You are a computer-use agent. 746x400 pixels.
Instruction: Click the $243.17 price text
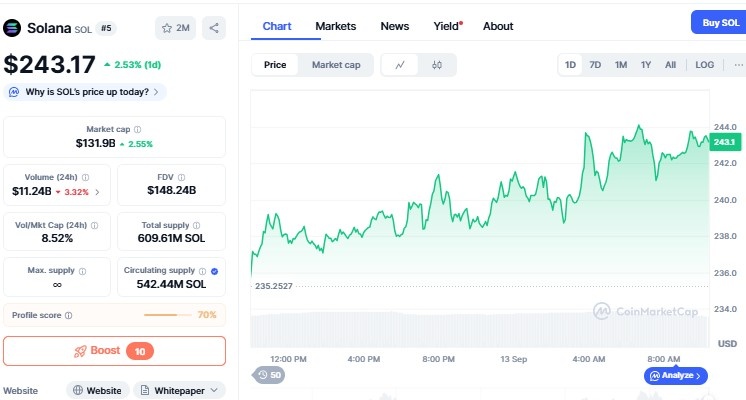pos(49,65)
